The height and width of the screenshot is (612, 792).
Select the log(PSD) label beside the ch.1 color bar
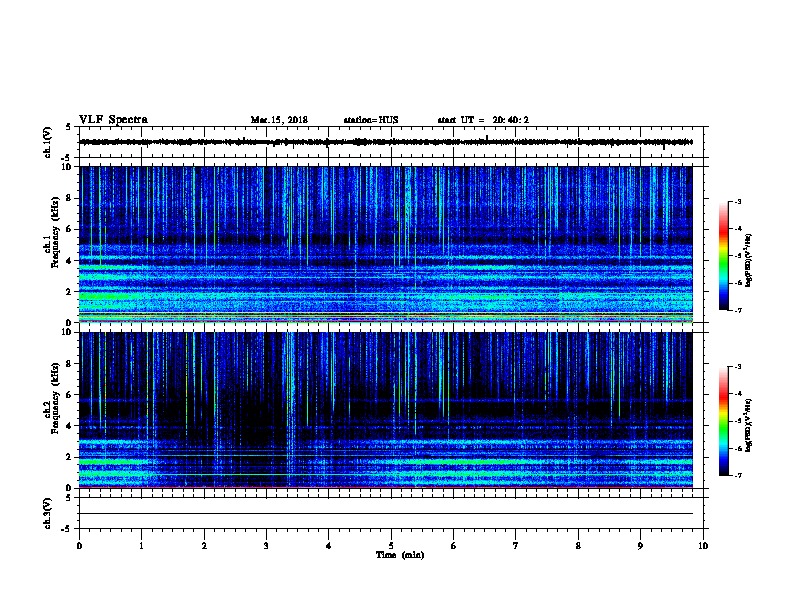point(748,260)
